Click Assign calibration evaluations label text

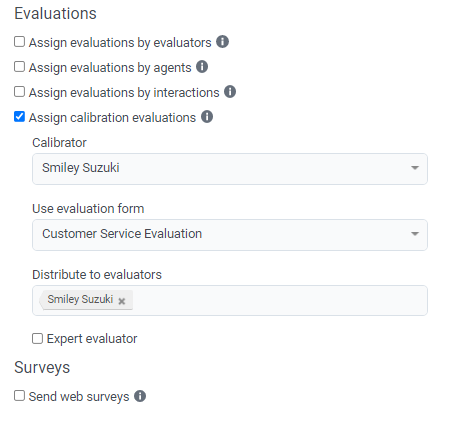112,118
